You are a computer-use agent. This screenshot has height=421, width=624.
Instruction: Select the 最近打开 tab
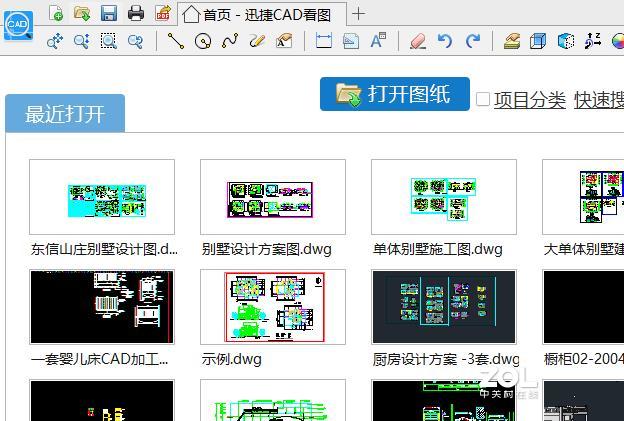(65, 113)
